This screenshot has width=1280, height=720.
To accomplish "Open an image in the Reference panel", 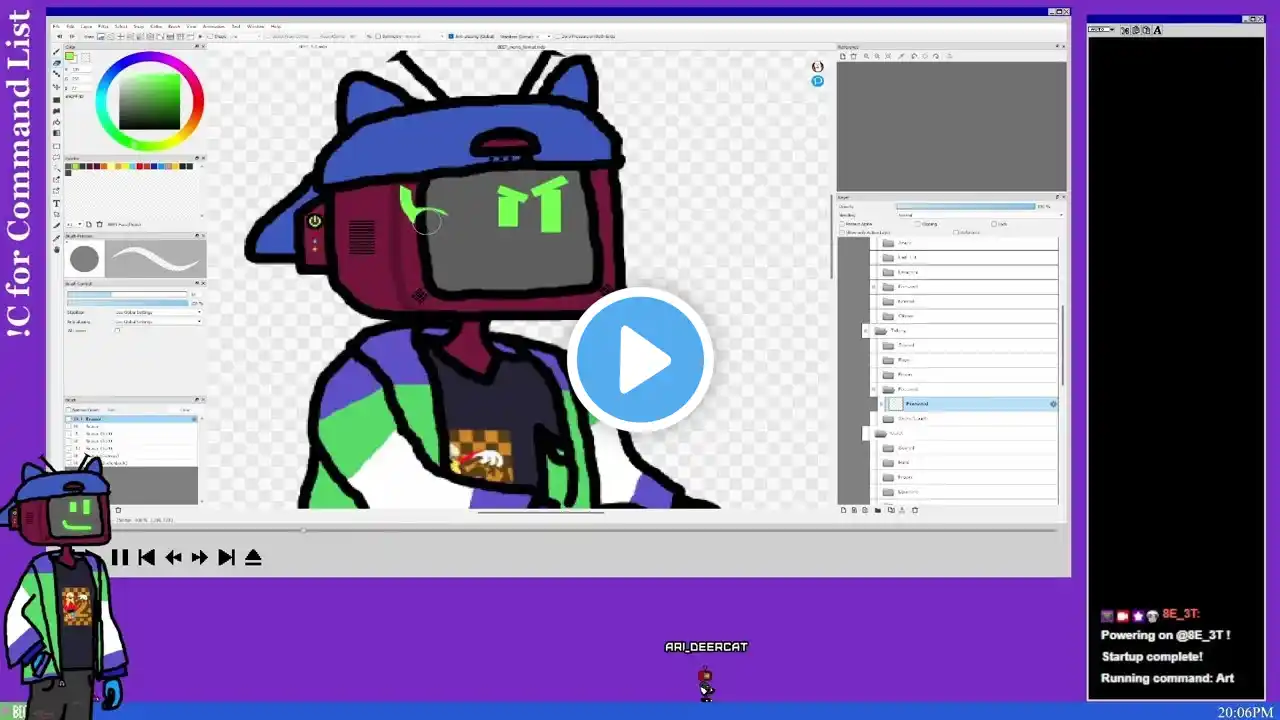I will (x=843, y=56).
